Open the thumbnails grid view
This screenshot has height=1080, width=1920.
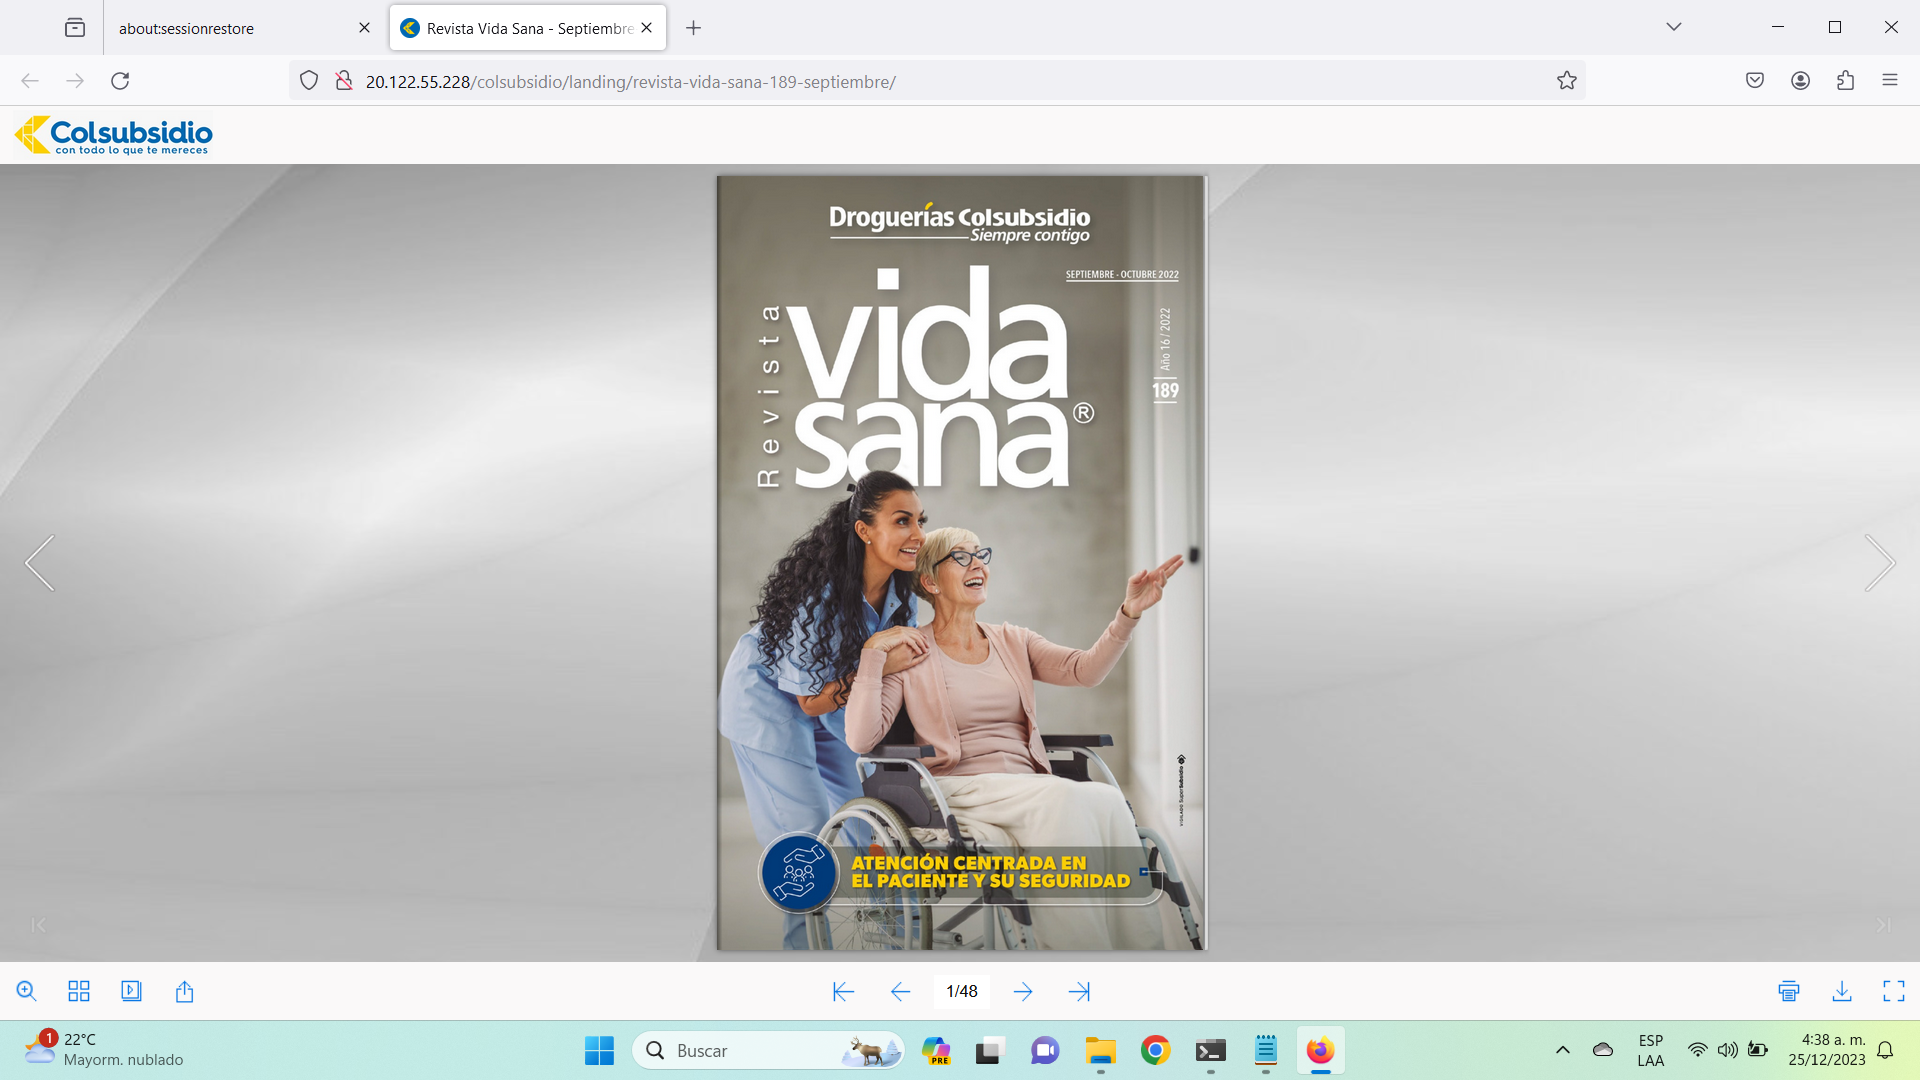click(x=79, y=991)
